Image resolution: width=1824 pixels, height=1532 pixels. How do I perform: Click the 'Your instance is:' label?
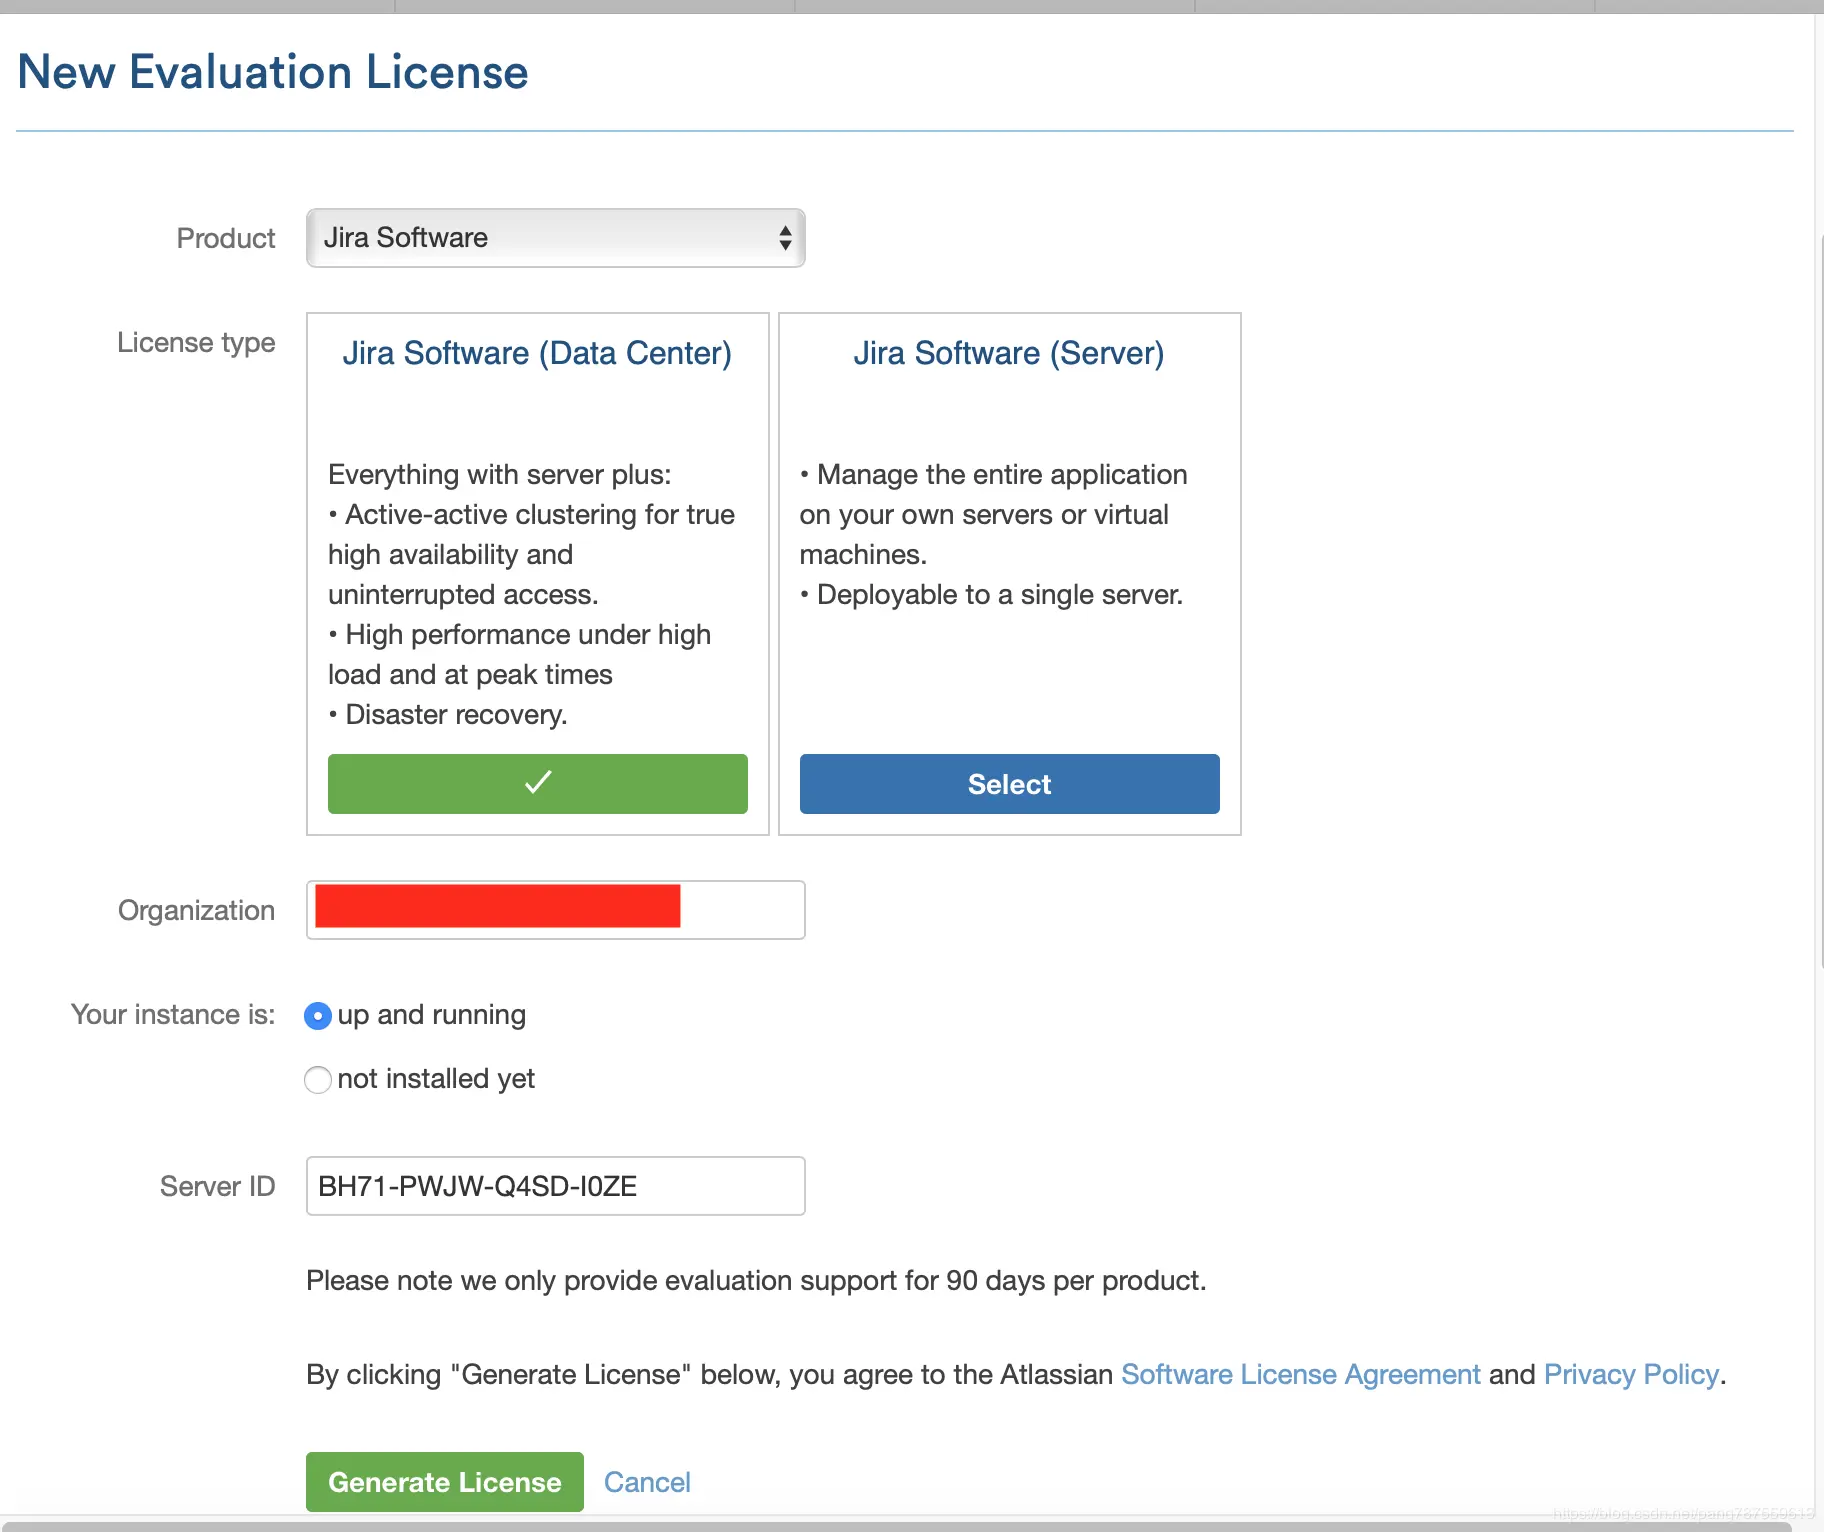[173, 1014]
